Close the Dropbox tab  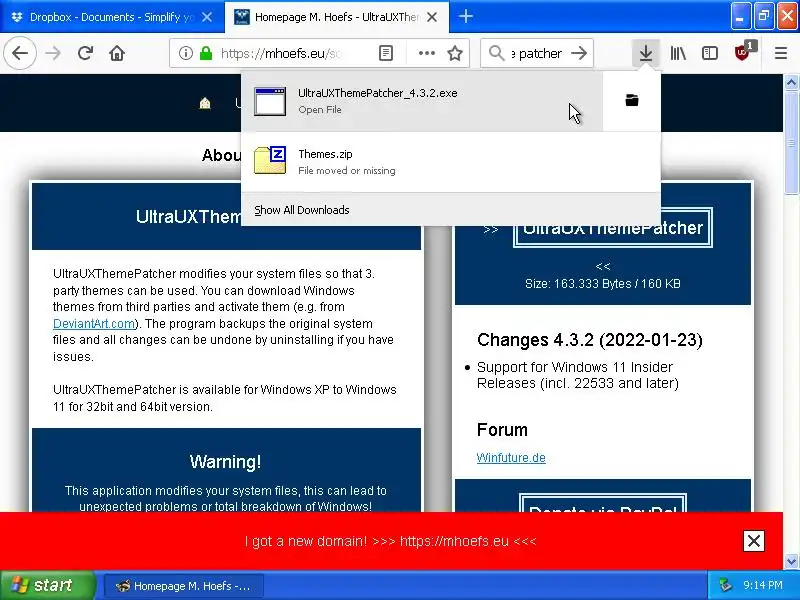pos(207,17)
